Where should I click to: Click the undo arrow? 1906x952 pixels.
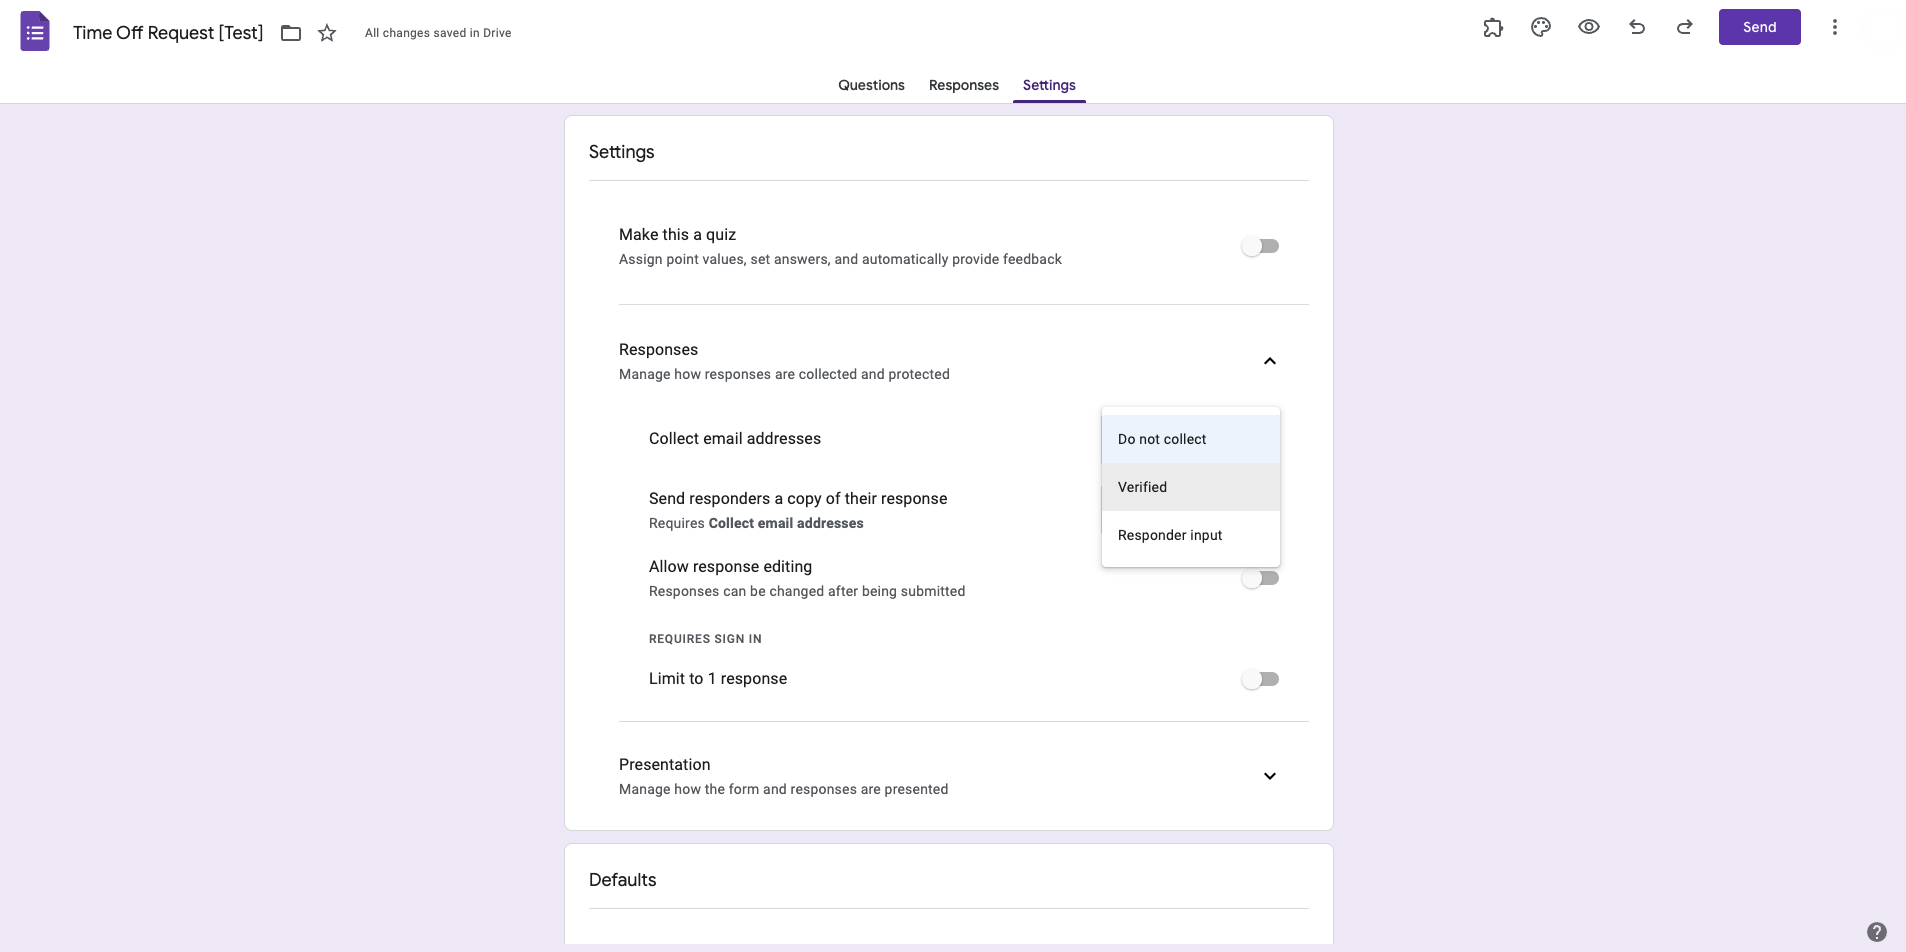coord(1637,28)
